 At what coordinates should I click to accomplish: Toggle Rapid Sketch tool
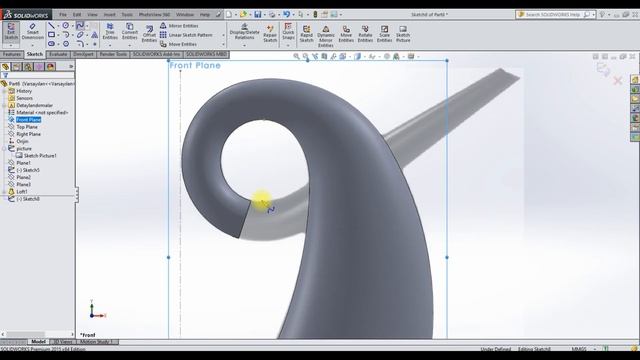(x=307, y=33)
